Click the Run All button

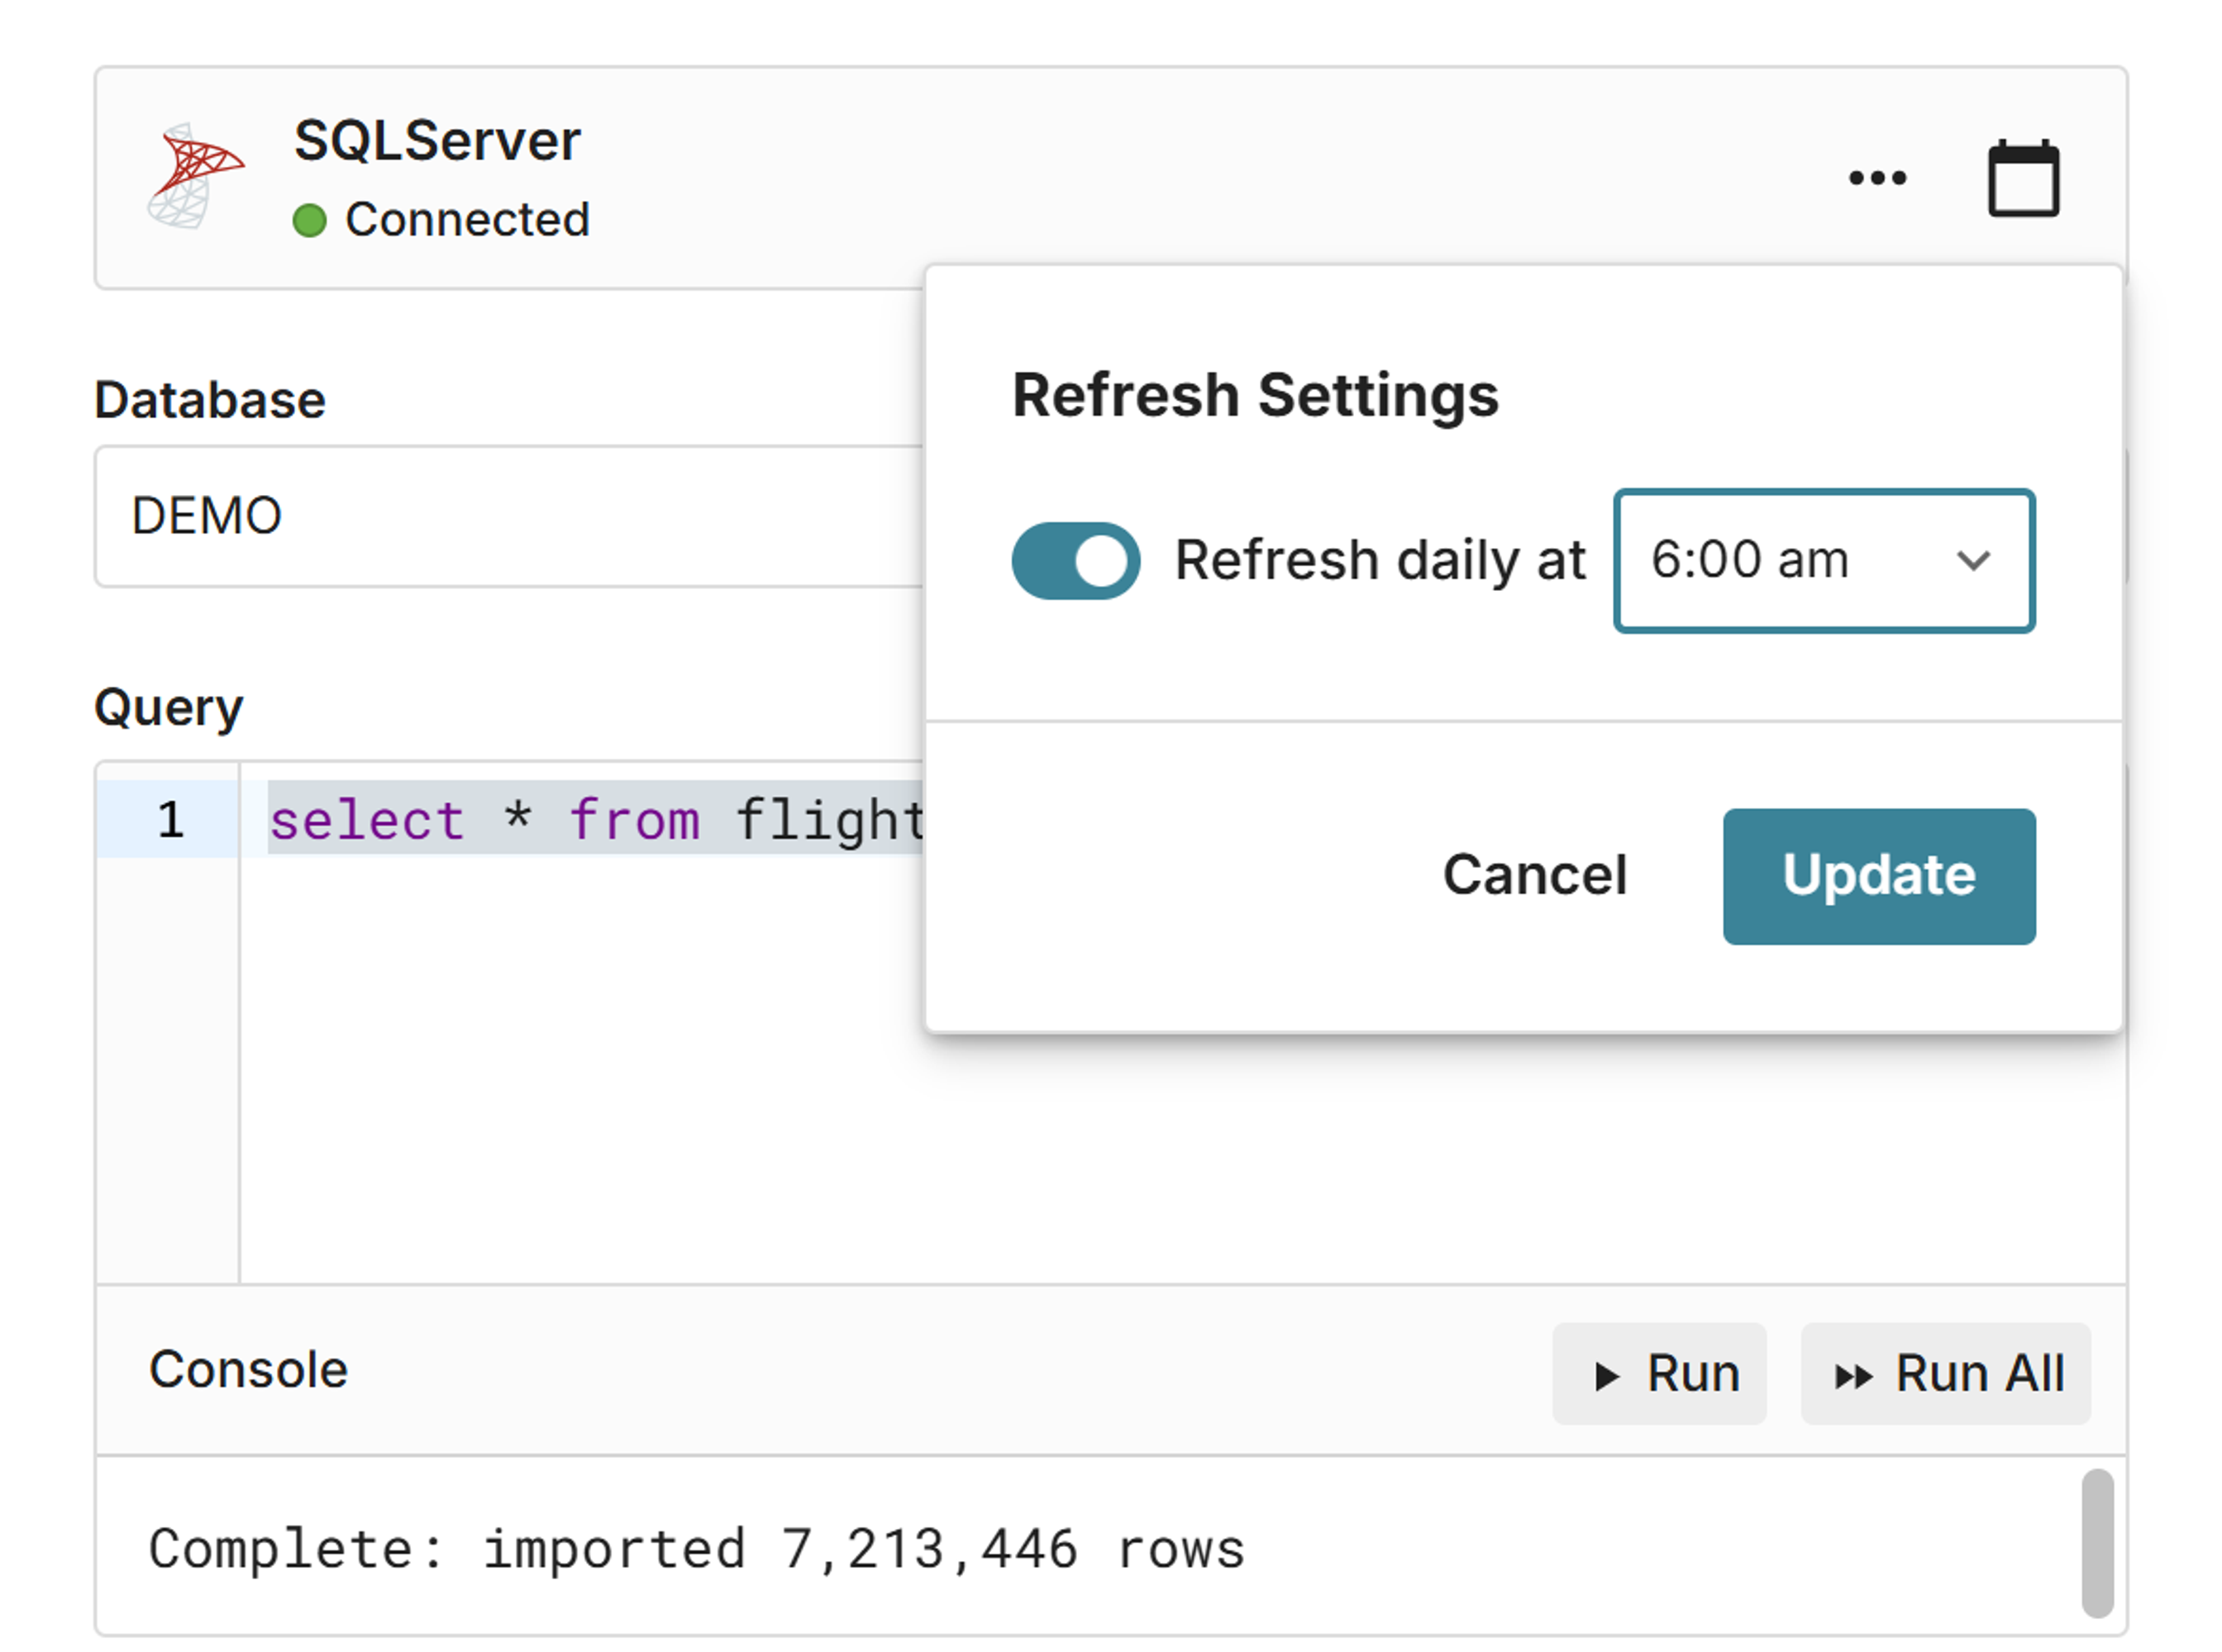click(1944, 1373)
